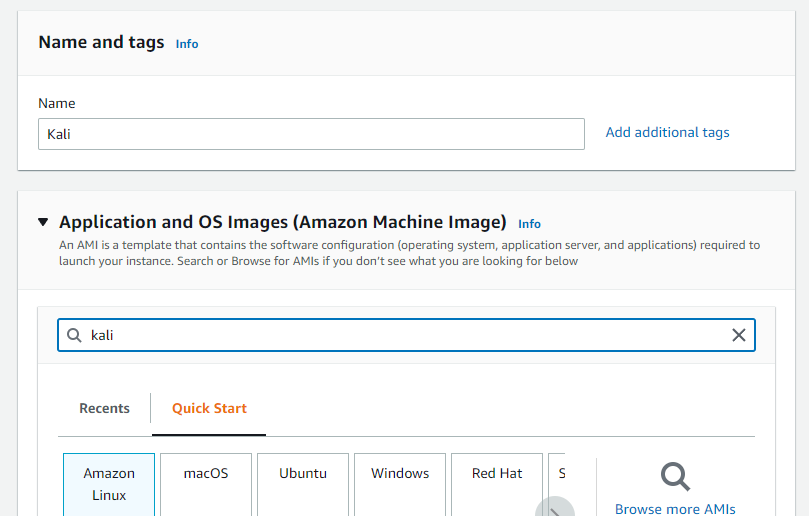Select the Red Hat image tile
Image resolution: width=809 pixels, height=516 pixels.
click(x=497, y=484)
